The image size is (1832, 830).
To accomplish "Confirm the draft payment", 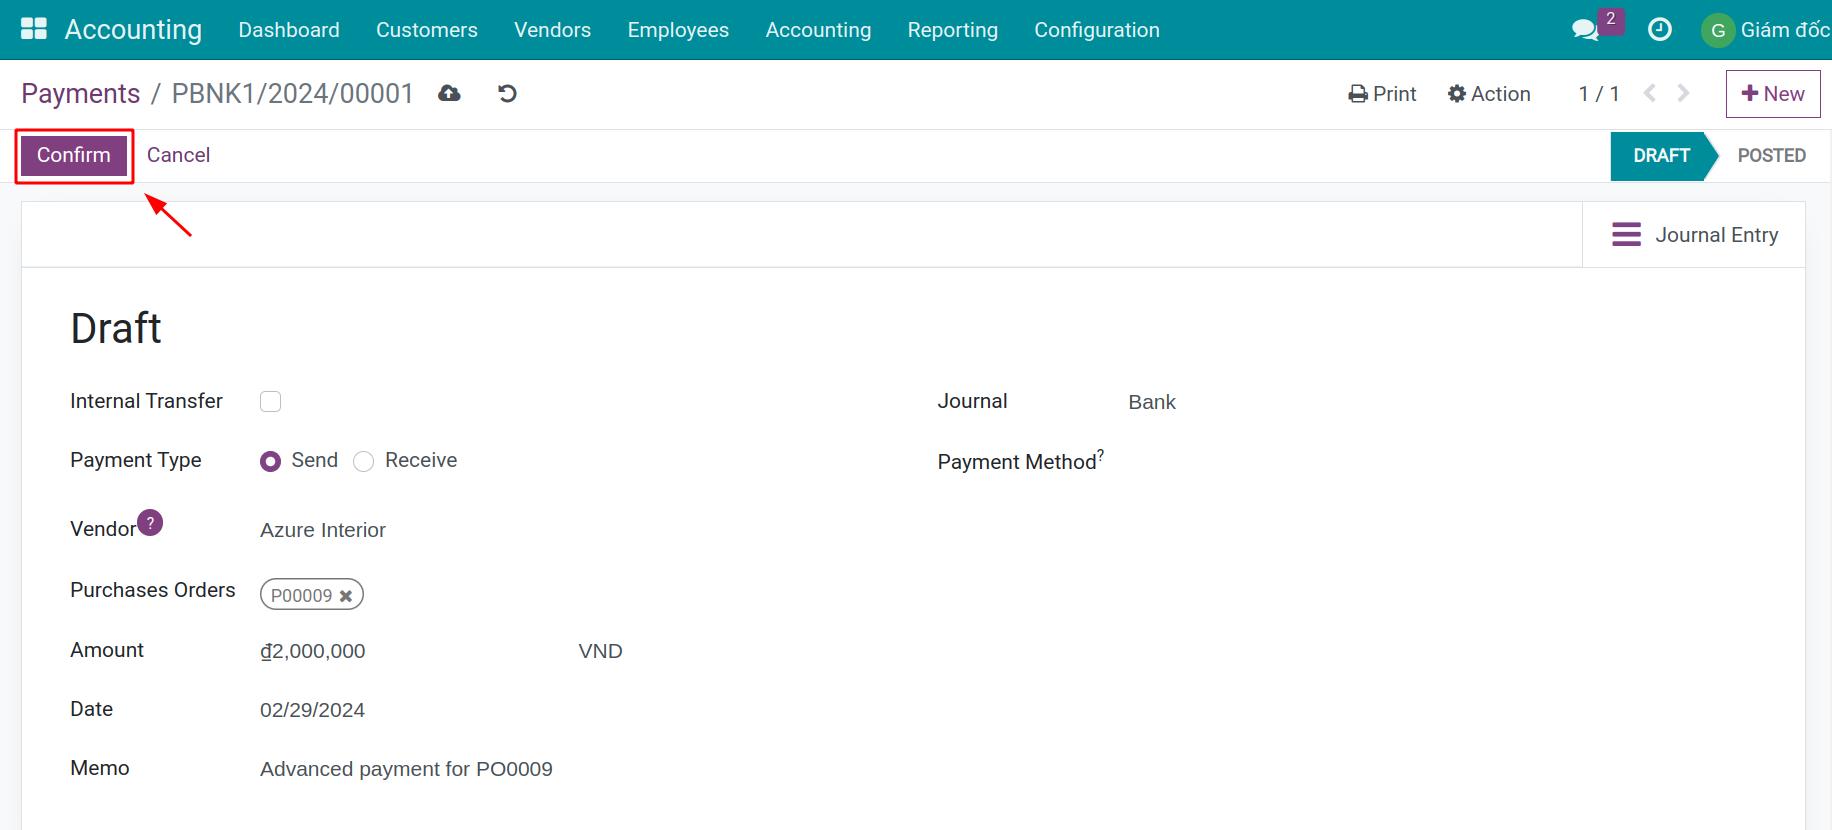I will tap(74, 155).
